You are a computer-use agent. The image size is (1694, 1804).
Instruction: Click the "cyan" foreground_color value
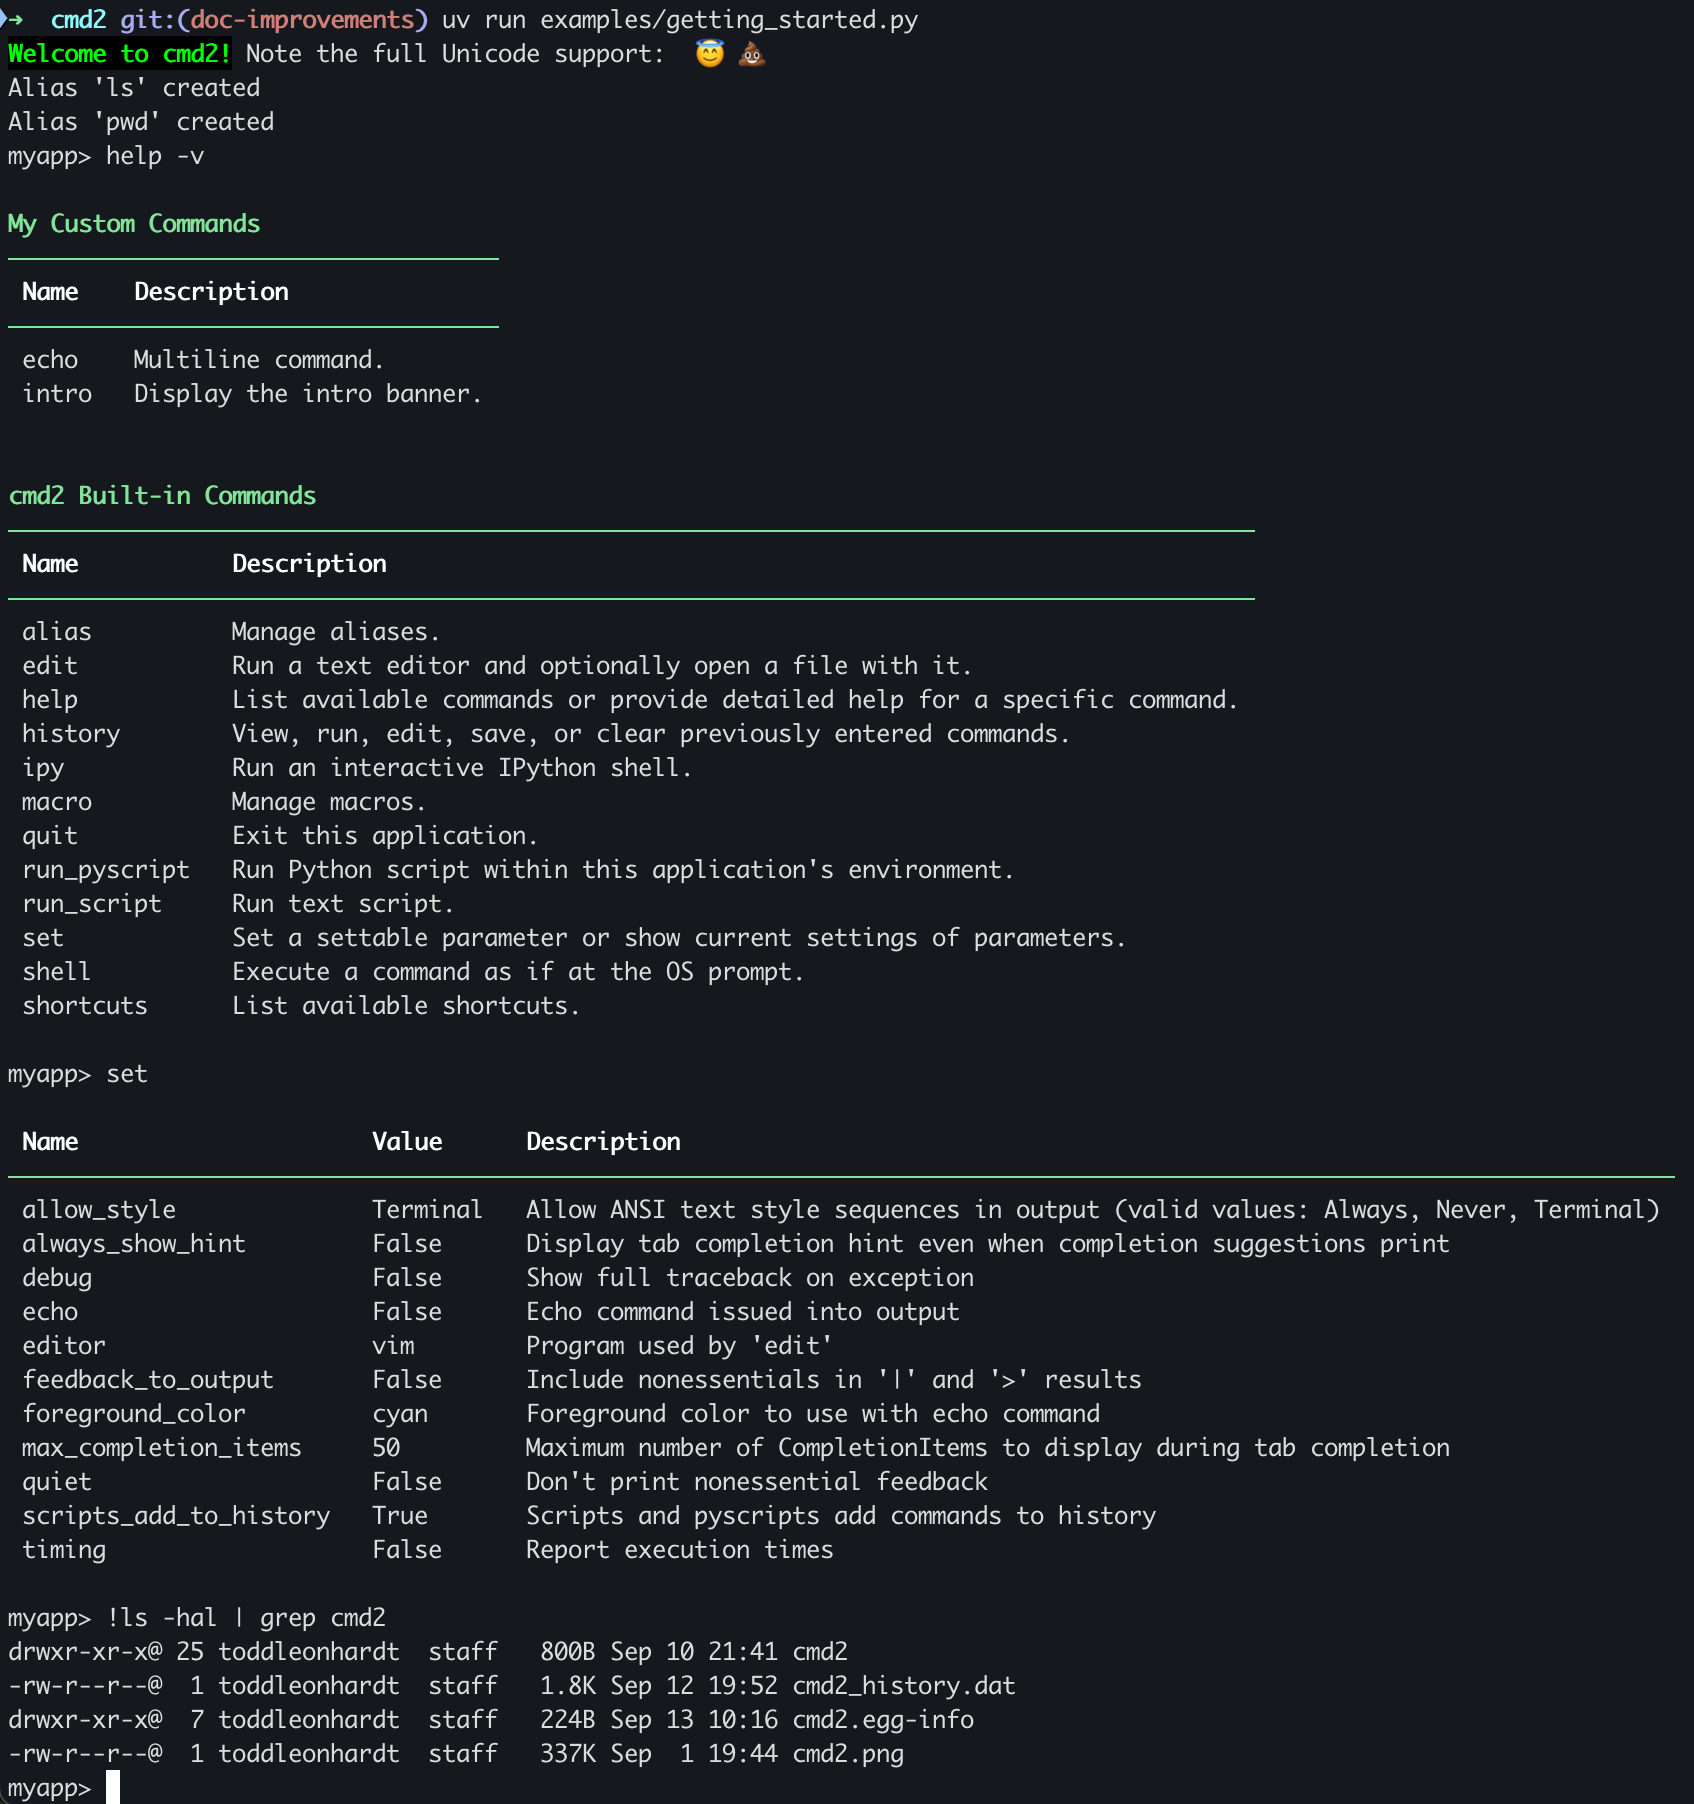pos(400,1414)
